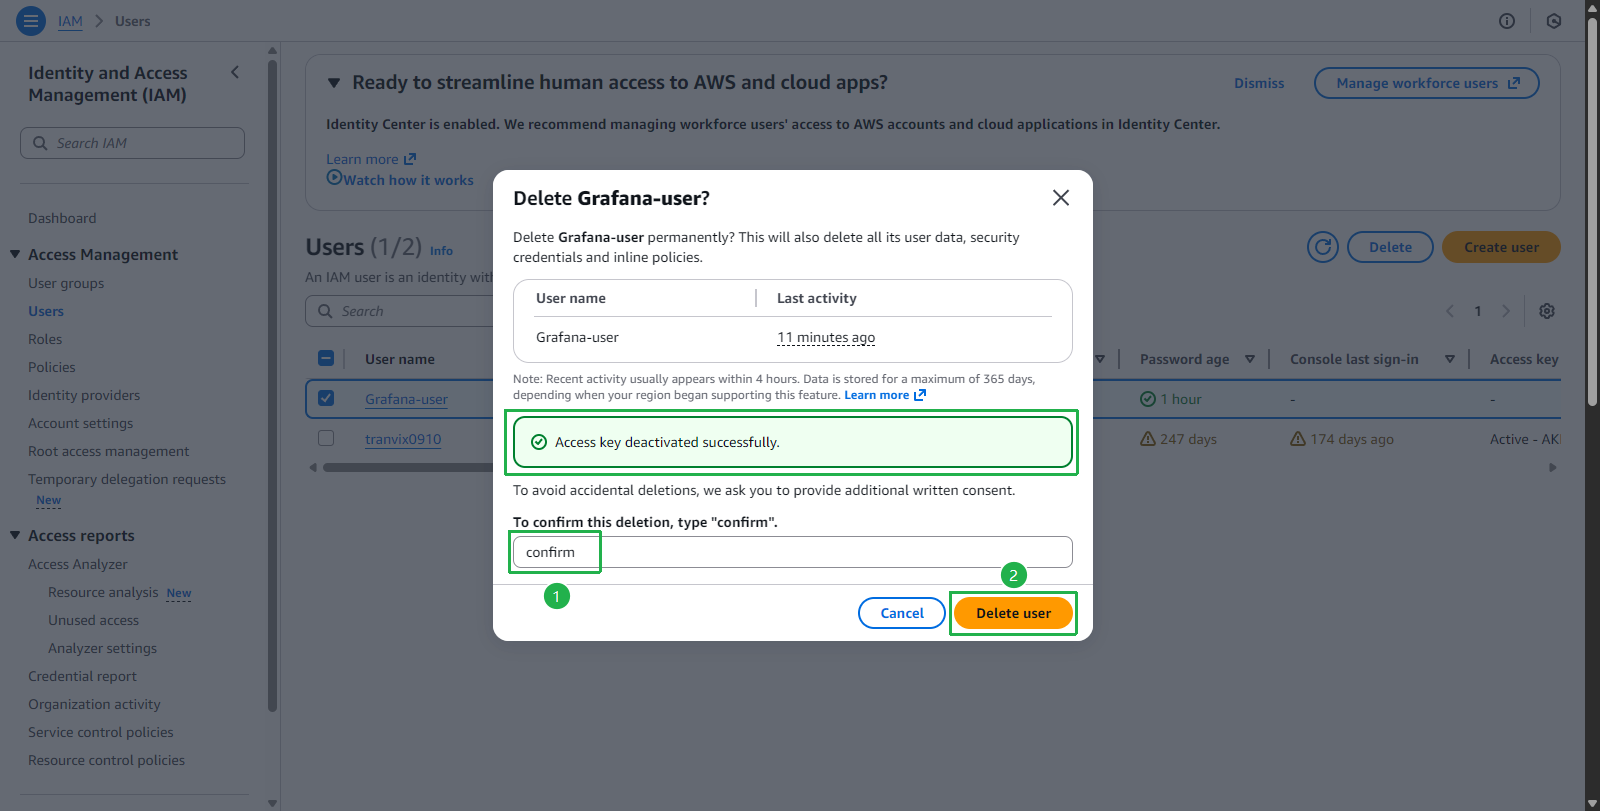Image resolution: width=1600 pixels, height=811 pixels.
Task: Open Organization activity page
Action: 94,704
